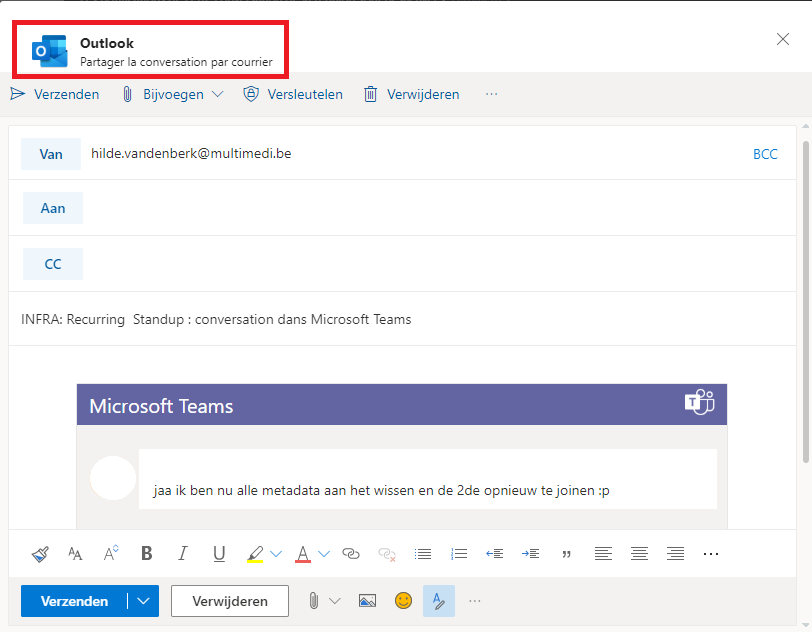Click the bottom Verwijderen button
This screenshot has height=632, width=812.
[x=230, y=601]
